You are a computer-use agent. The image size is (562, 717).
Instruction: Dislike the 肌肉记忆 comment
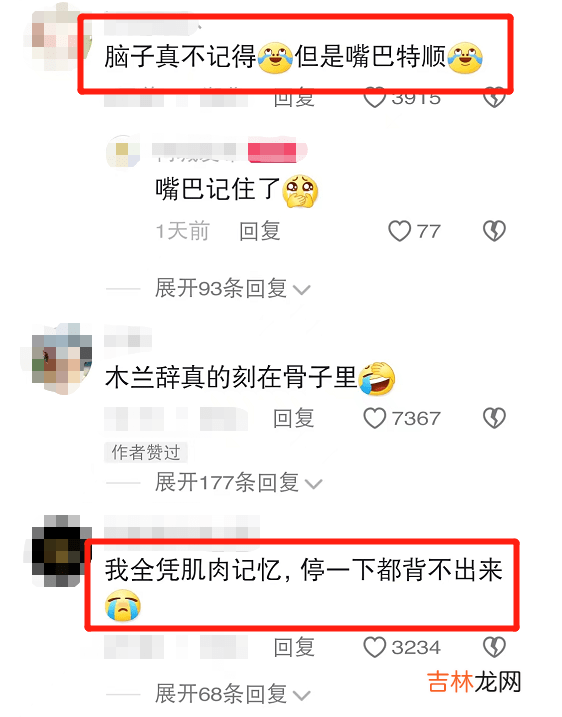click(x=494, y=647)
